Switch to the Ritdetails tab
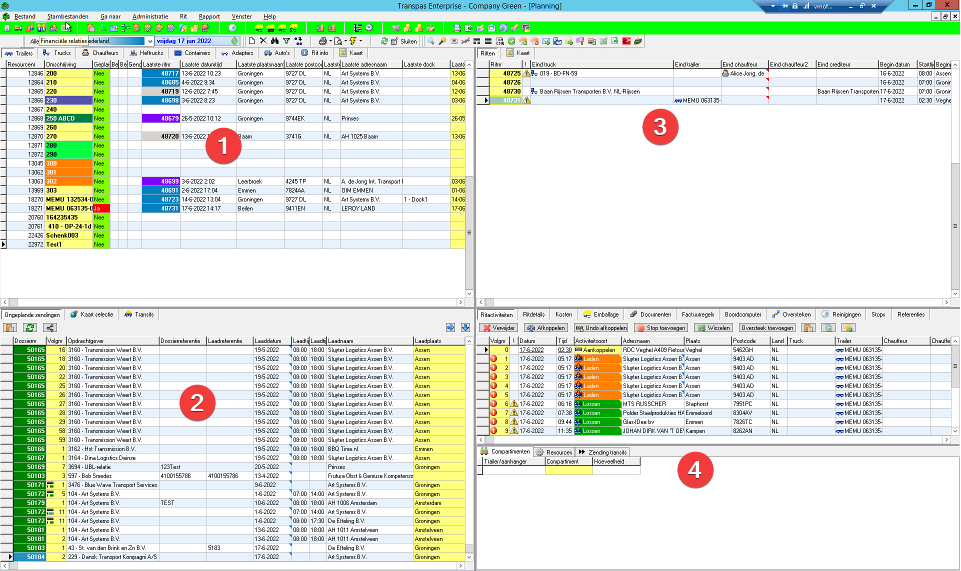Viewport: 961px width, 571px height. 534,314
